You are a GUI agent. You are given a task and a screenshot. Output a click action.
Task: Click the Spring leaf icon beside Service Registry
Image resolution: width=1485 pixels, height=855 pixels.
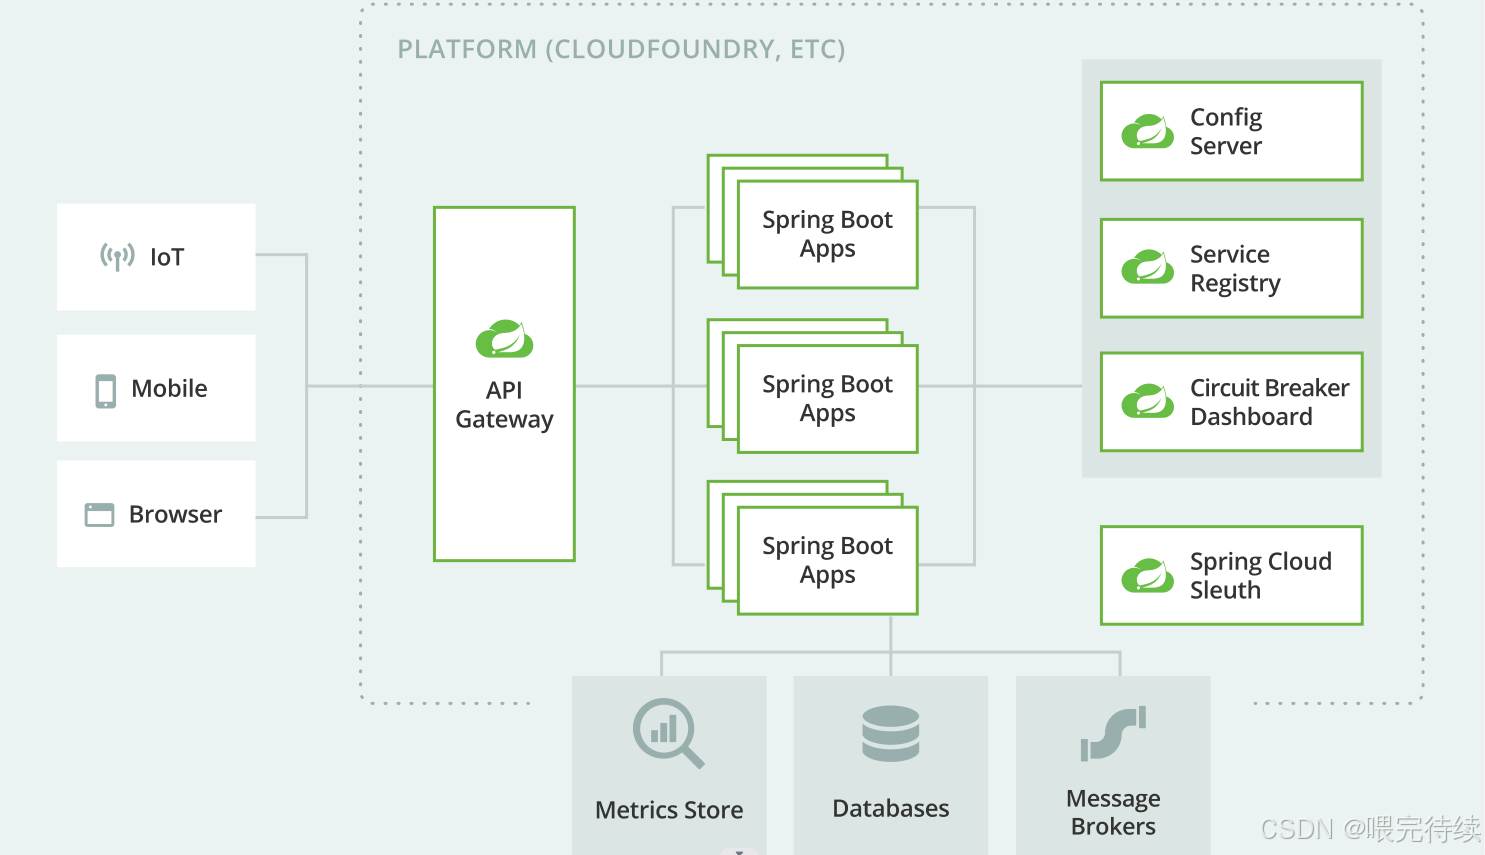1147,268
